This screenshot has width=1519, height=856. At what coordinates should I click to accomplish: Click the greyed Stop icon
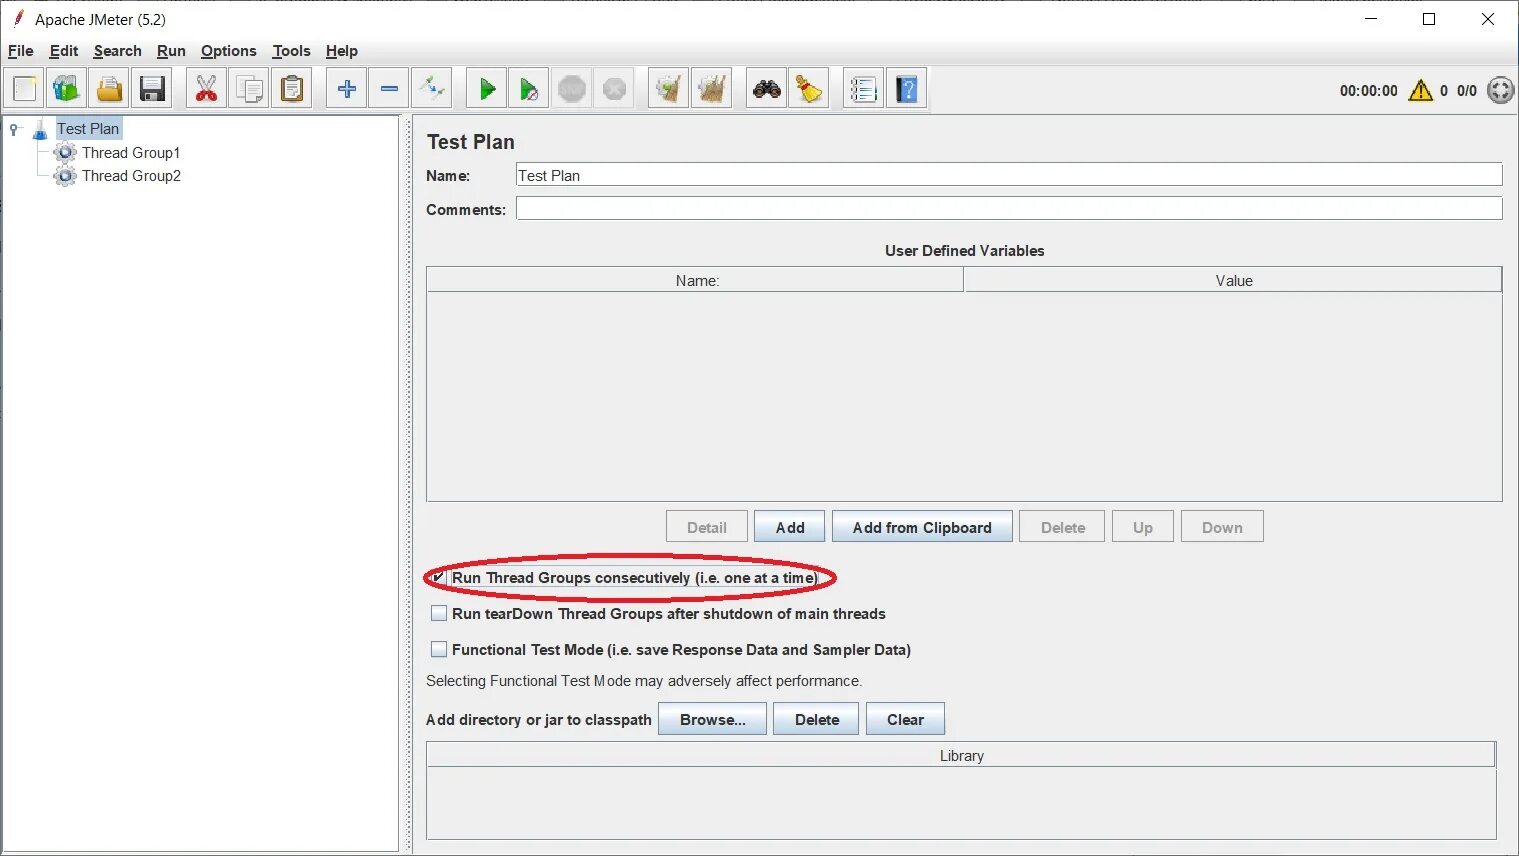click(572, 89)
